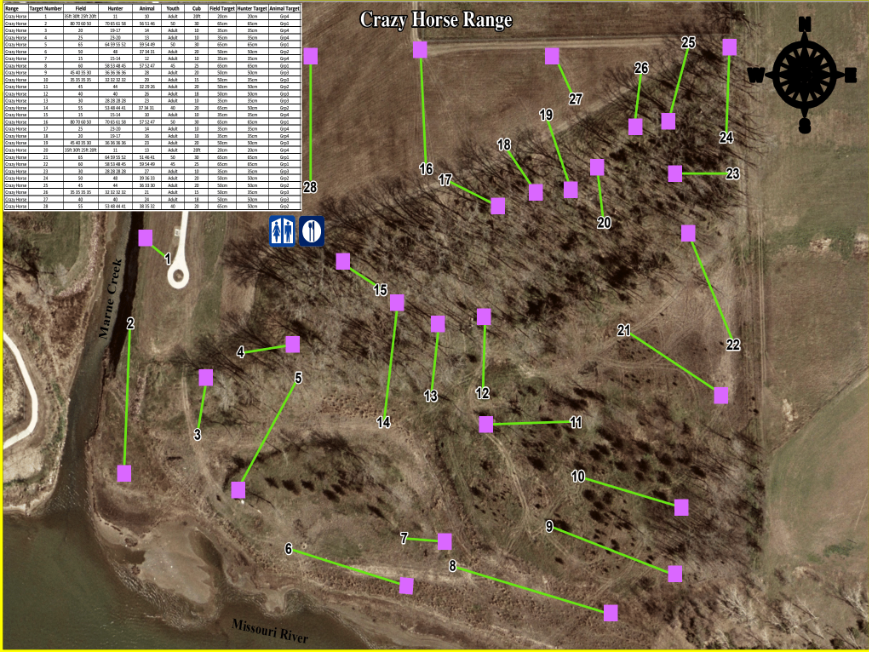Click the Target Number column header in table
This screenshot has width=869, height=652.
[46, 8]
